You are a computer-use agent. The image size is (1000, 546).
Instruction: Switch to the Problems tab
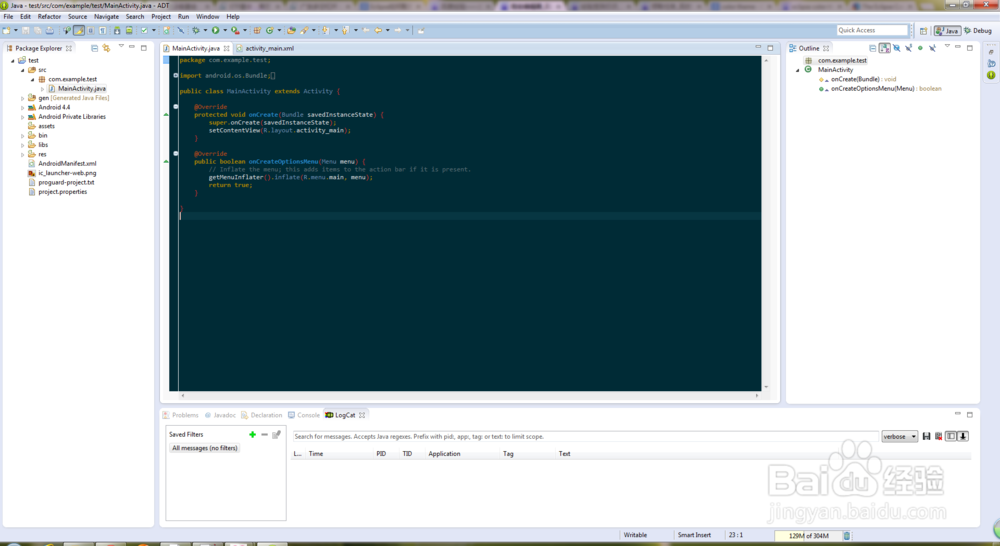pos(180,415)
